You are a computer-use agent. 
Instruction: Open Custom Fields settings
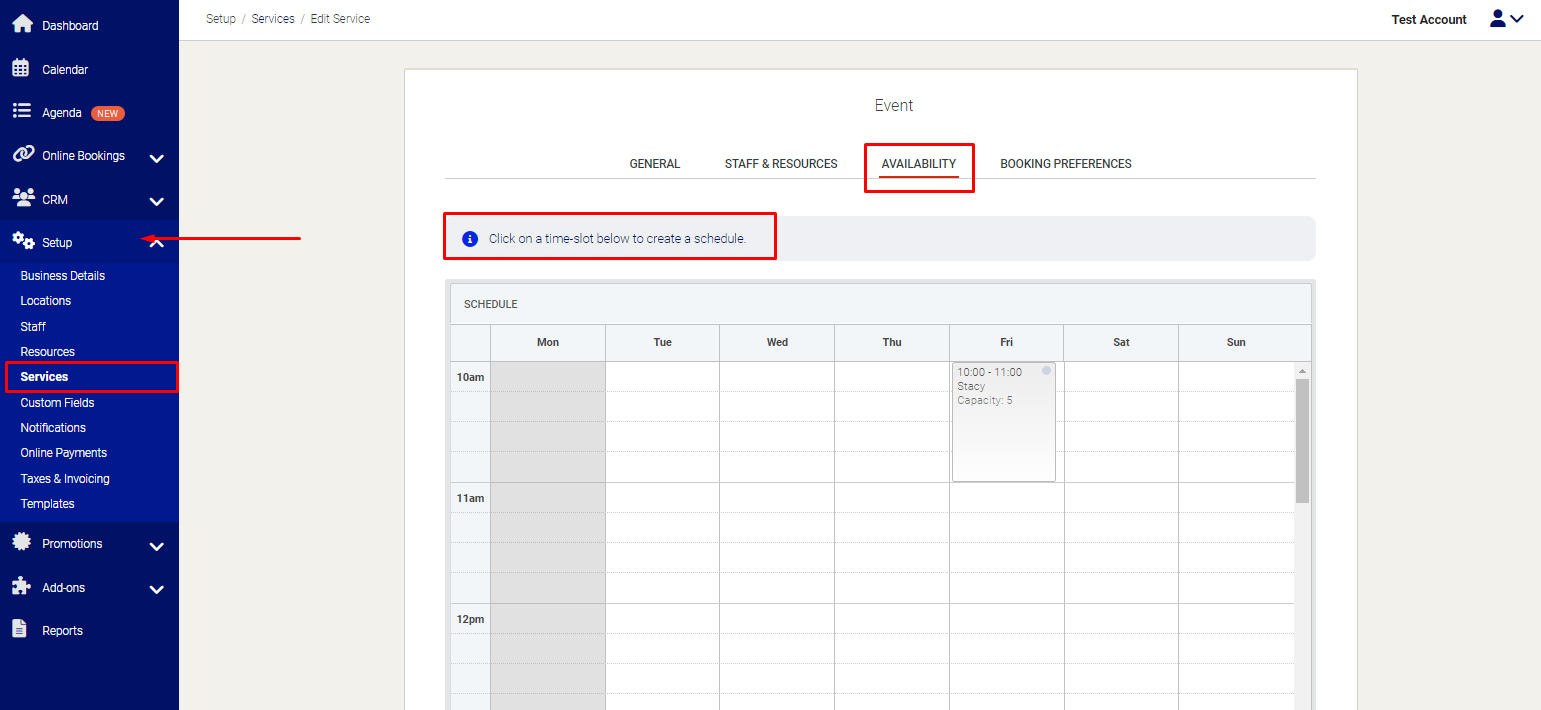(58, 403)
